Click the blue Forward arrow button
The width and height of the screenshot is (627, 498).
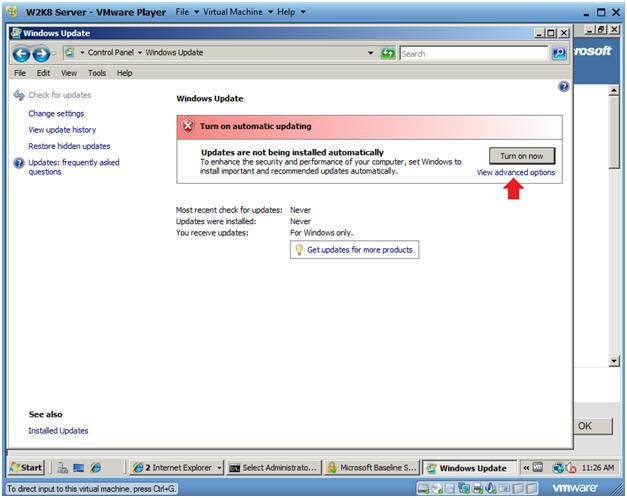[41, 54]
